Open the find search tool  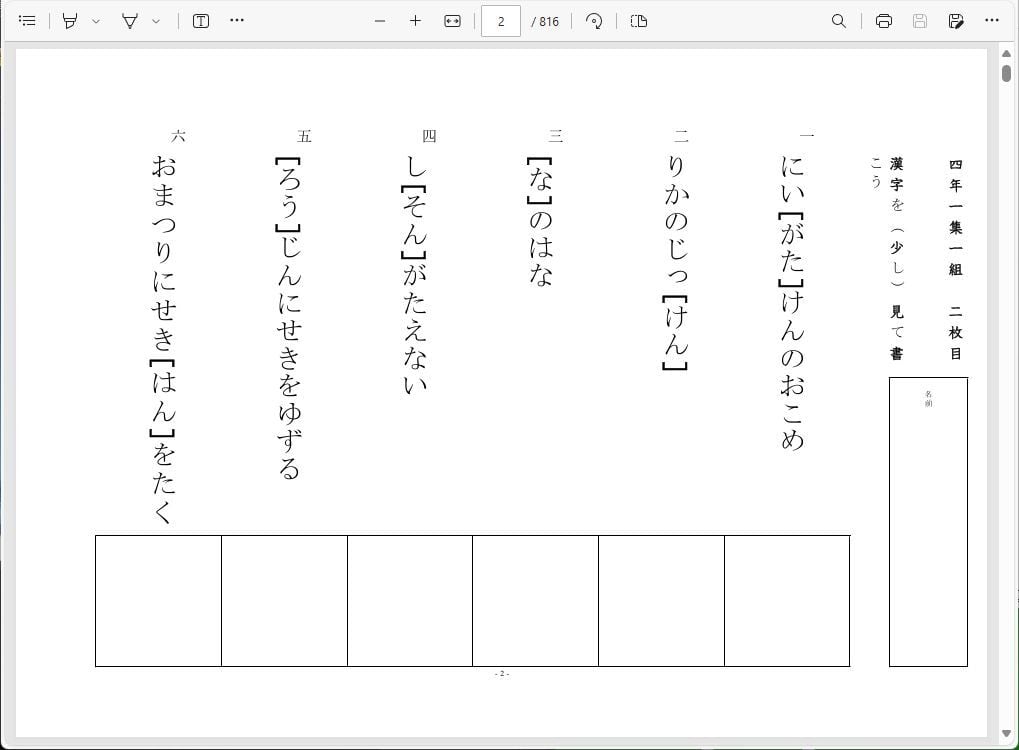click(x=839, y=21)
